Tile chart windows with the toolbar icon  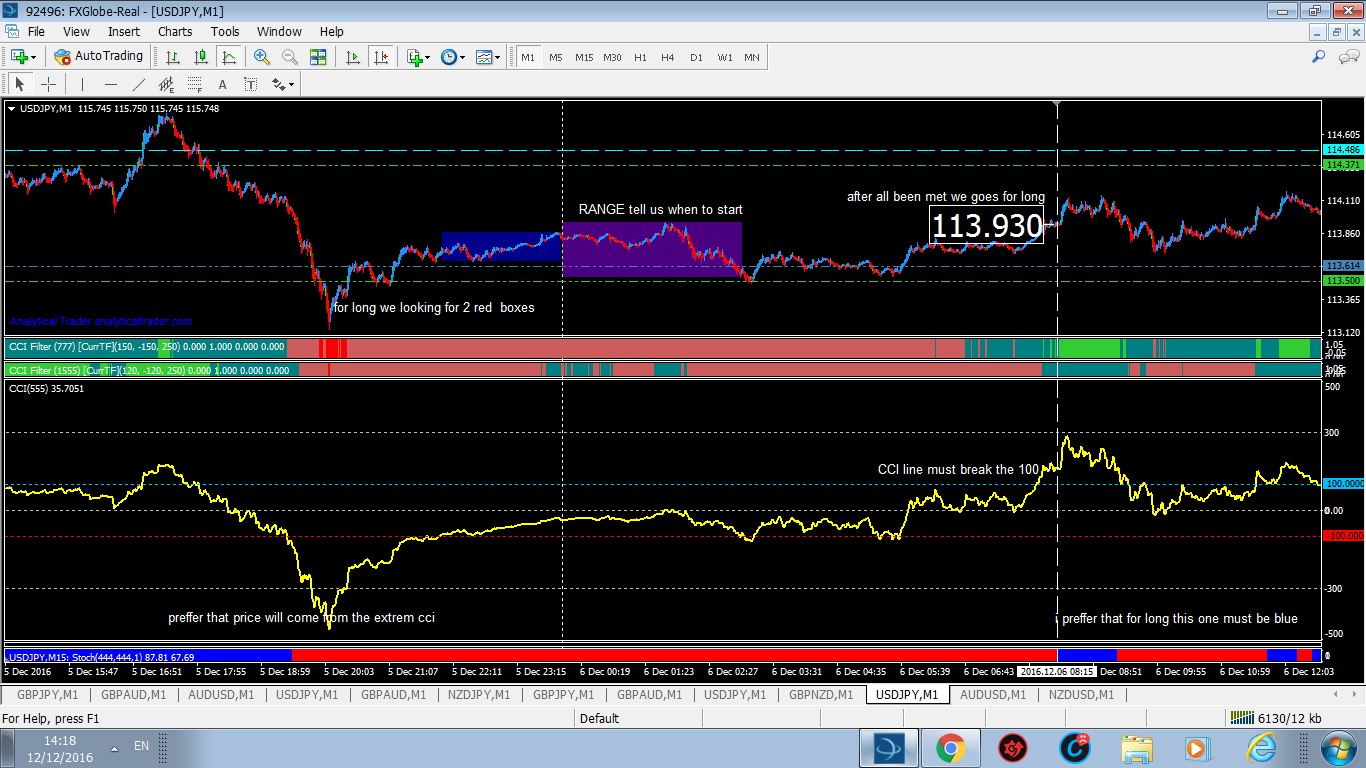click(318, 57)
